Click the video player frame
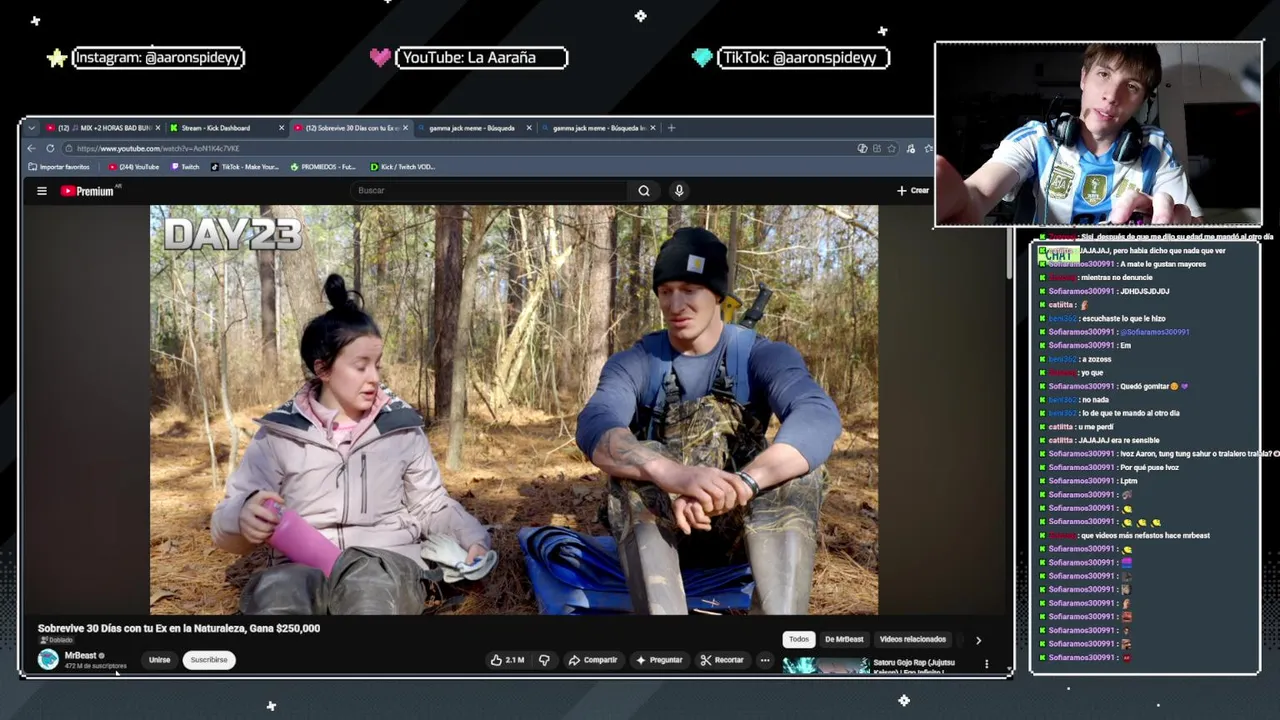 click(x=514, y=410)
